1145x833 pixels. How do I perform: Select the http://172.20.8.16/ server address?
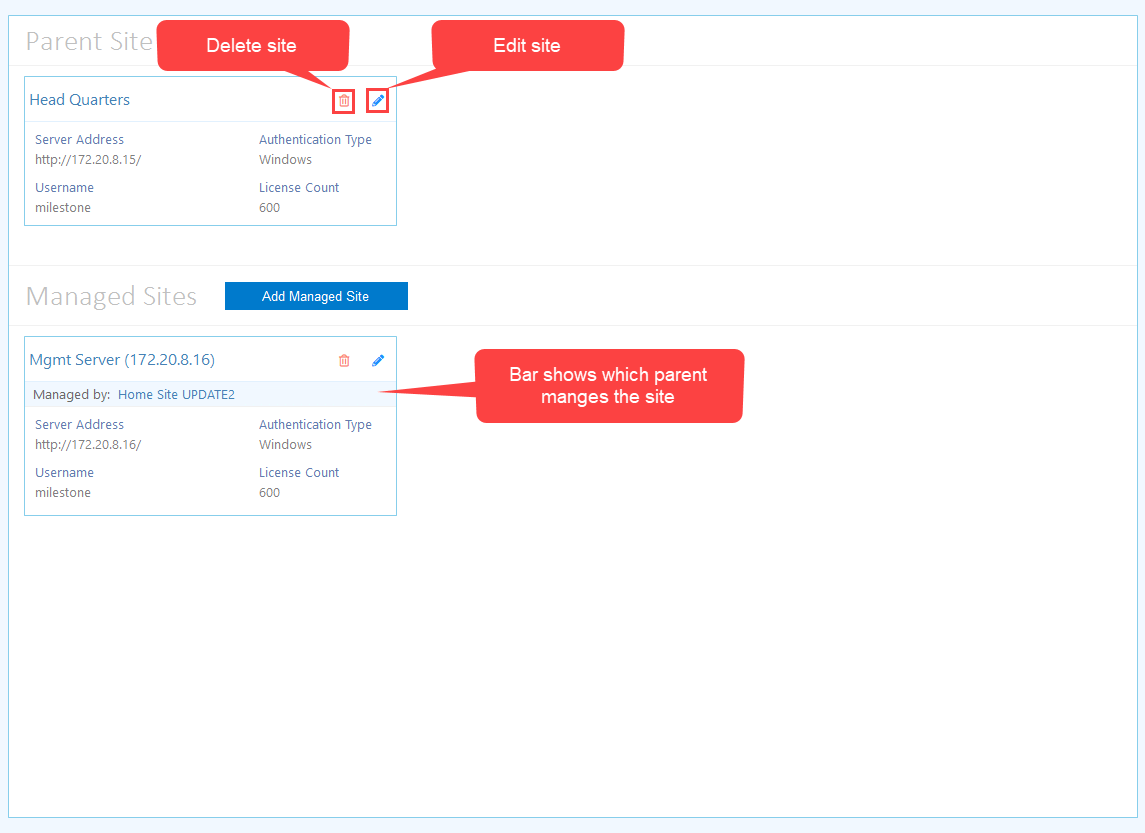click(x=88, y=445)
